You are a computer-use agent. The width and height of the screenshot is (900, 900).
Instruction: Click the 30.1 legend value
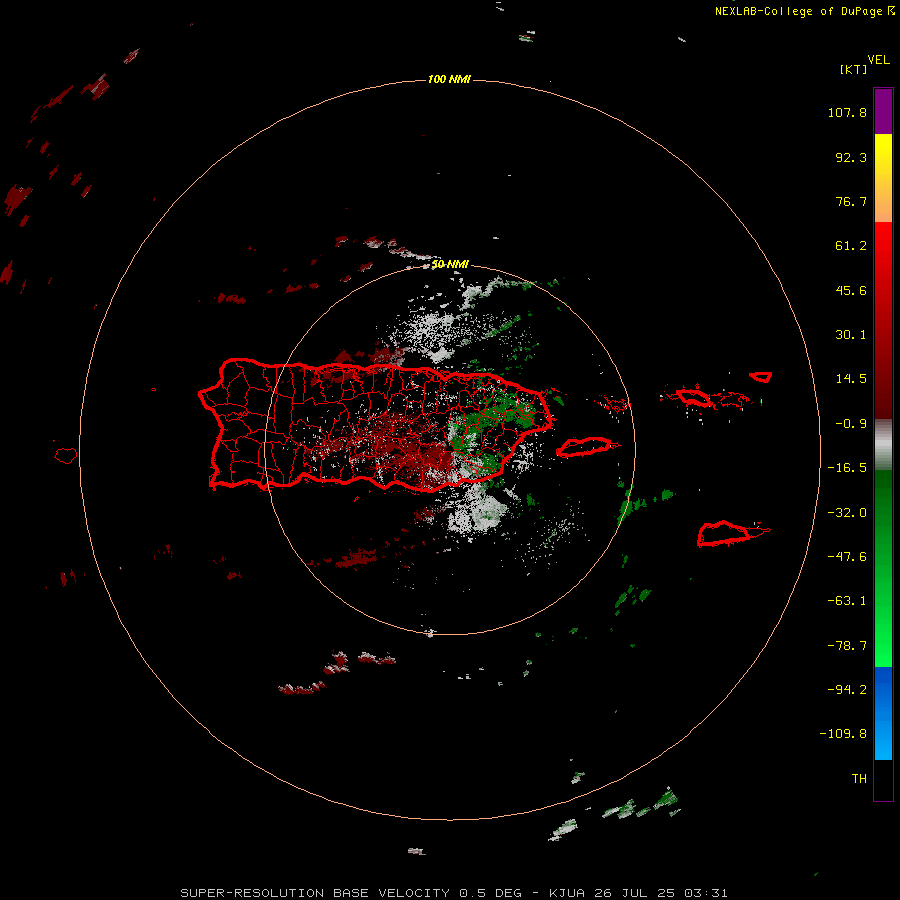[851, 335]
